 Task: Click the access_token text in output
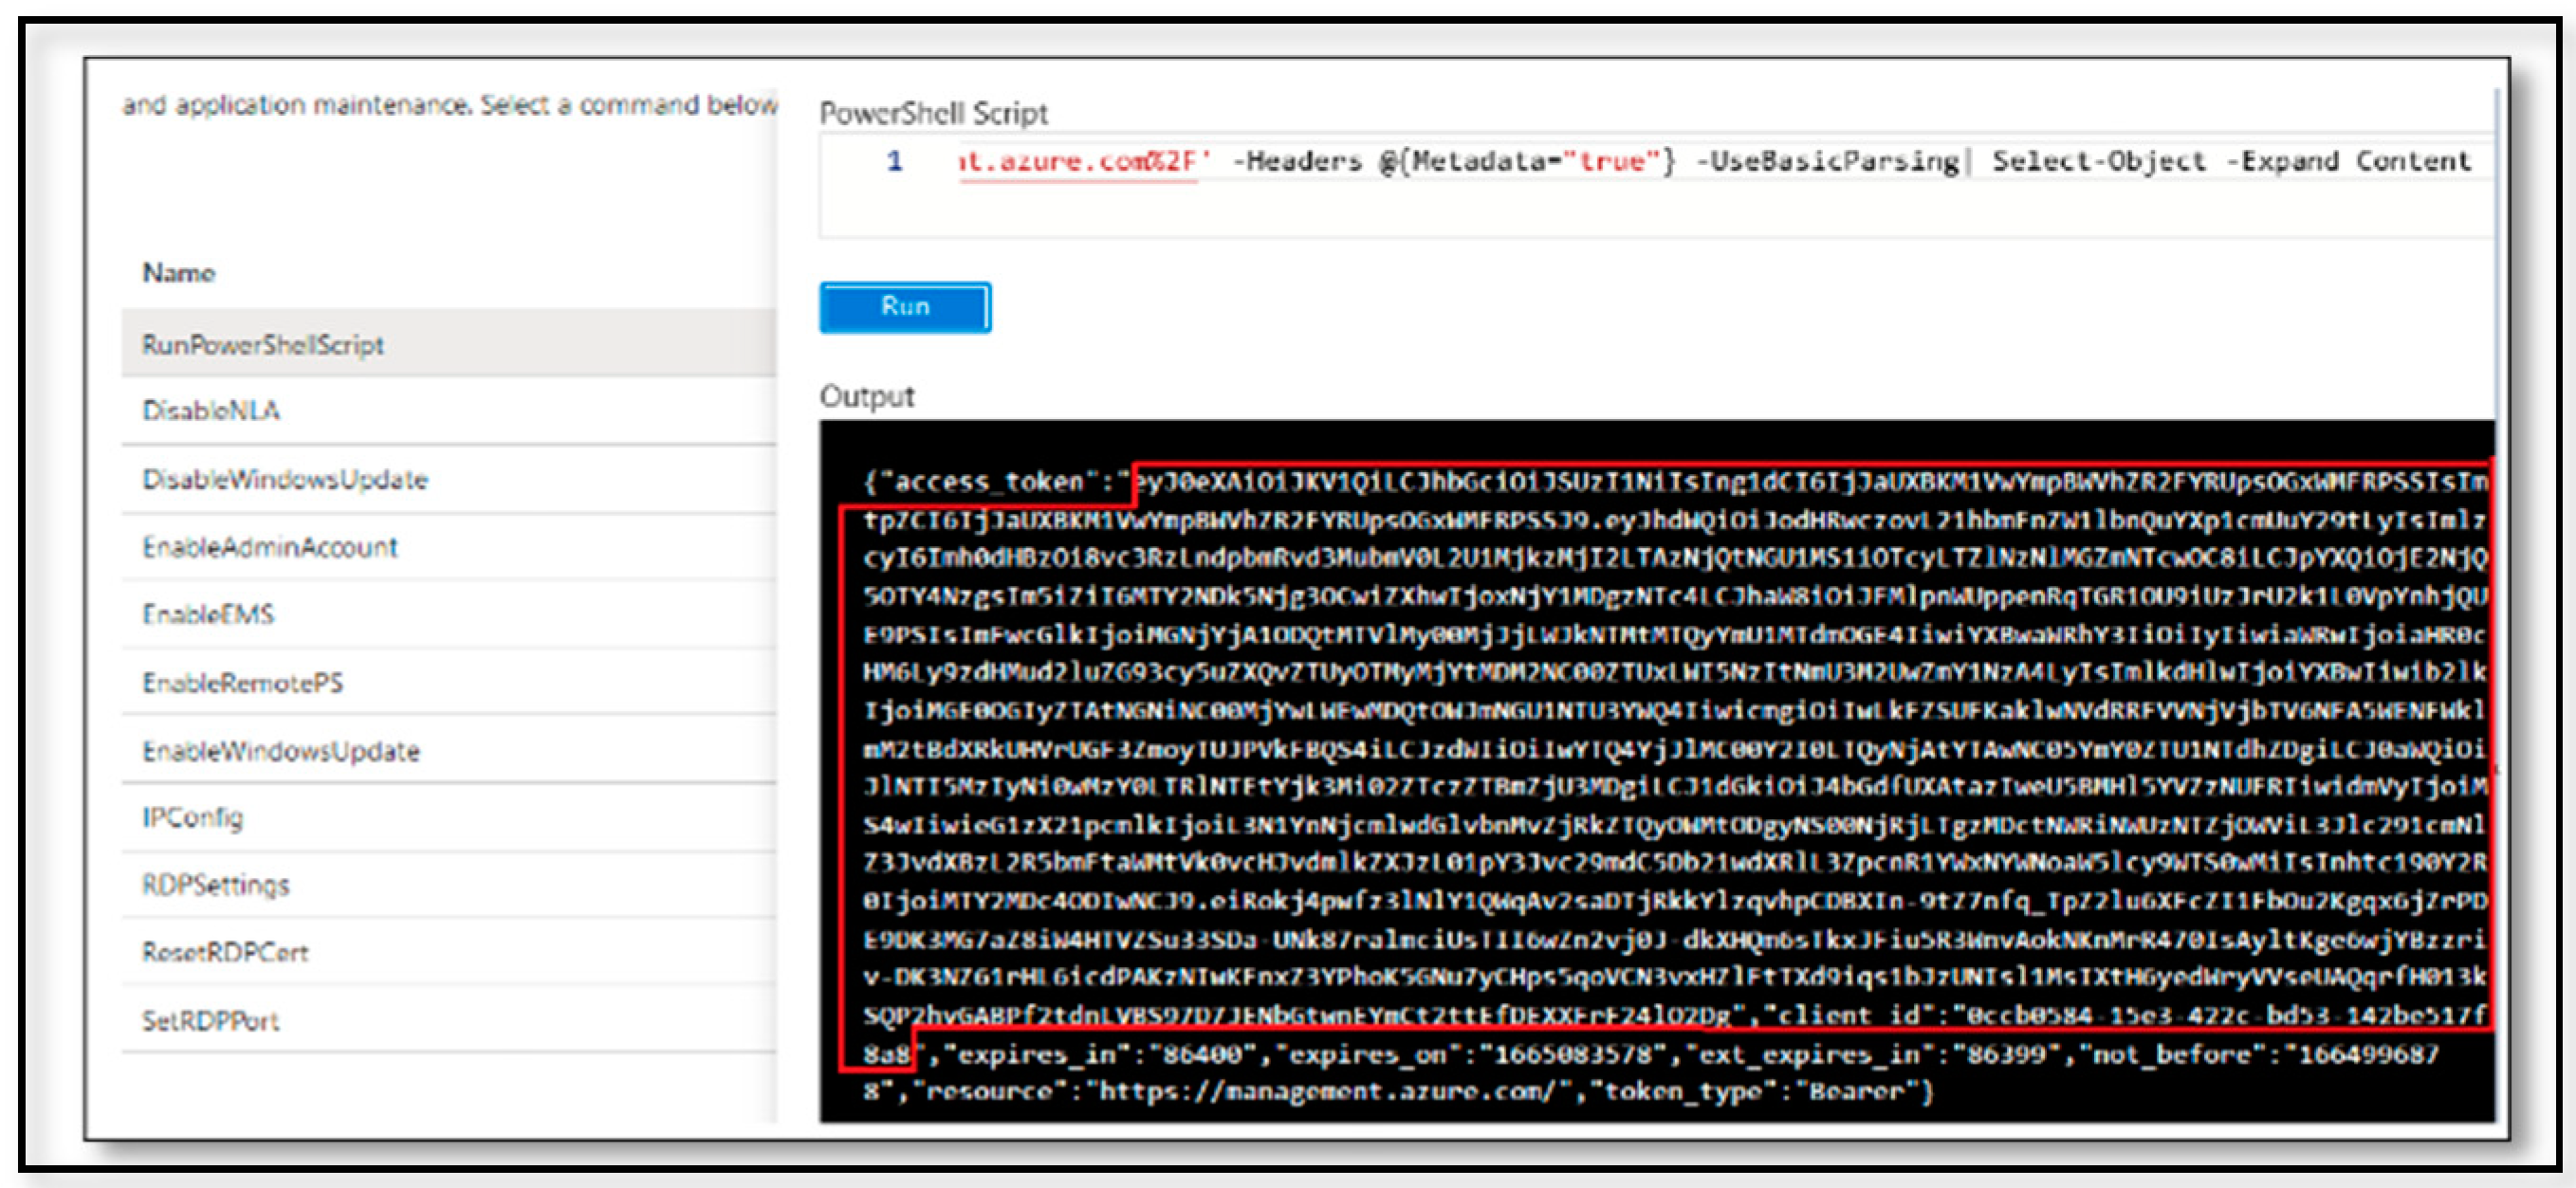(988, 482)
